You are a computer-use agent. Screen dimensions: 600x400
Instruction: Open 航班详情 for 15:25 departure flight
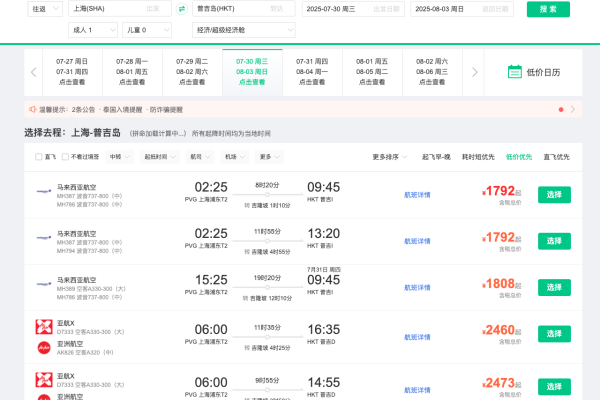417,287
